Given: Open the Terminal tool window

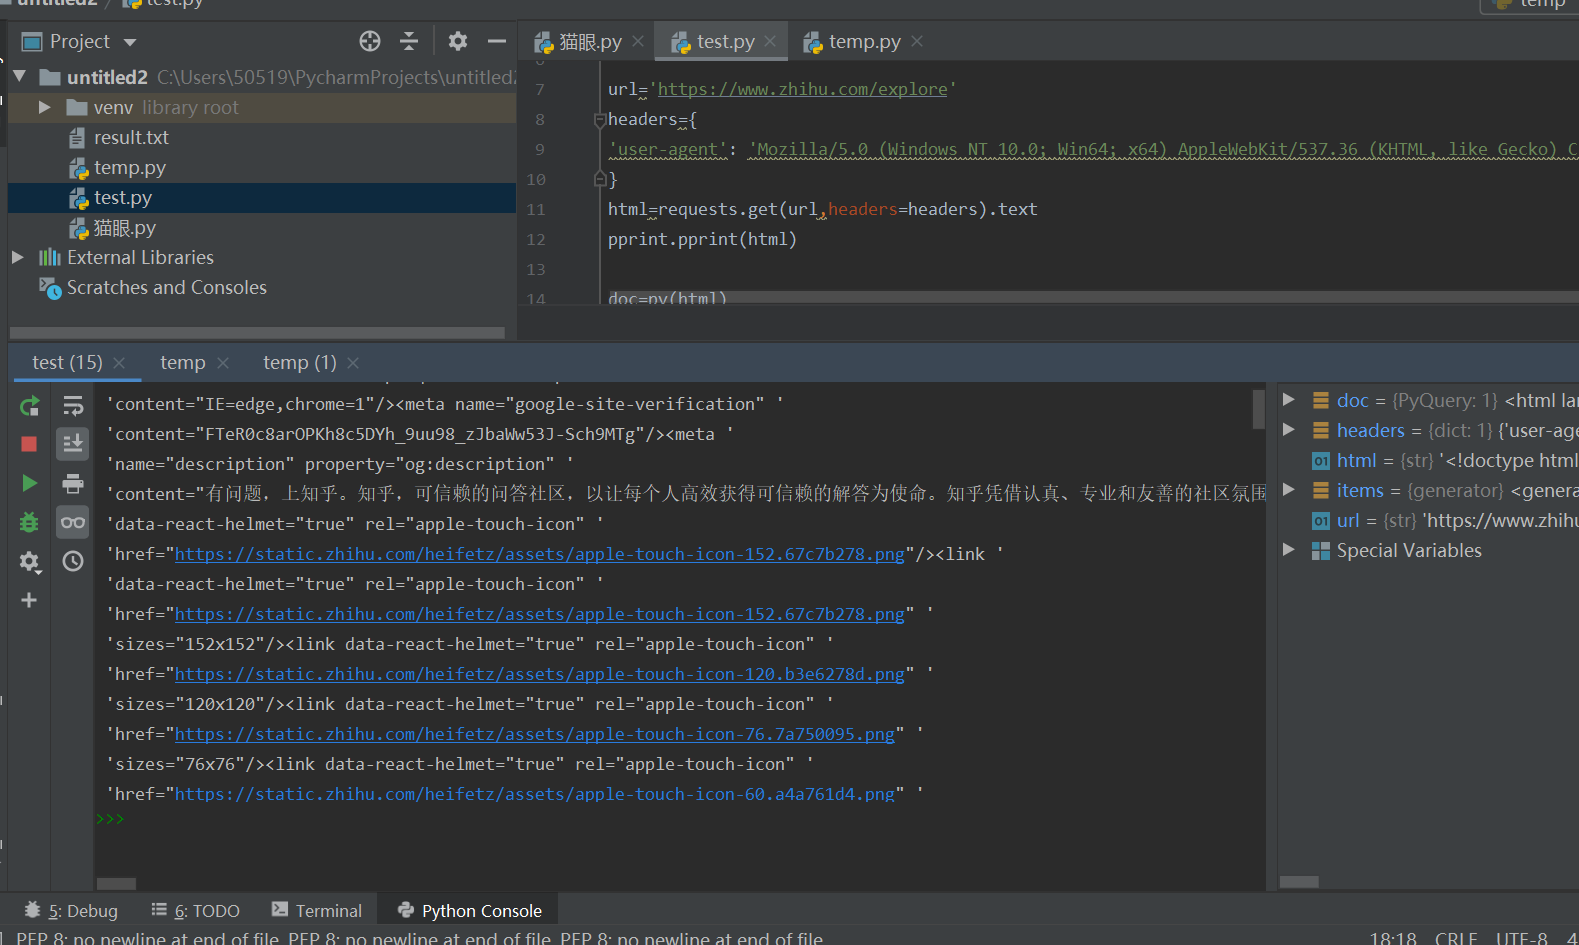Looking at the screenshot, I should [x=317, y=911].
